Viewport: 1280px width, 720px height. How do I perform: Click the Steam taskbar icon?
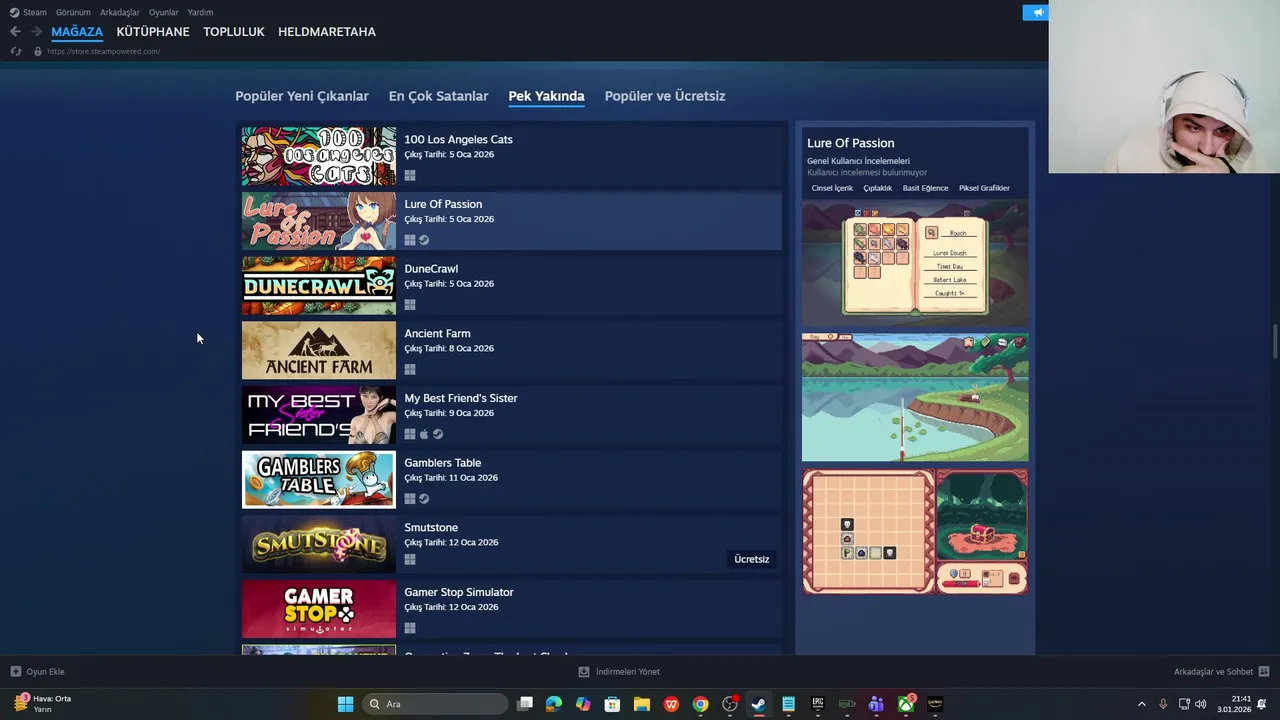(759, 704)
